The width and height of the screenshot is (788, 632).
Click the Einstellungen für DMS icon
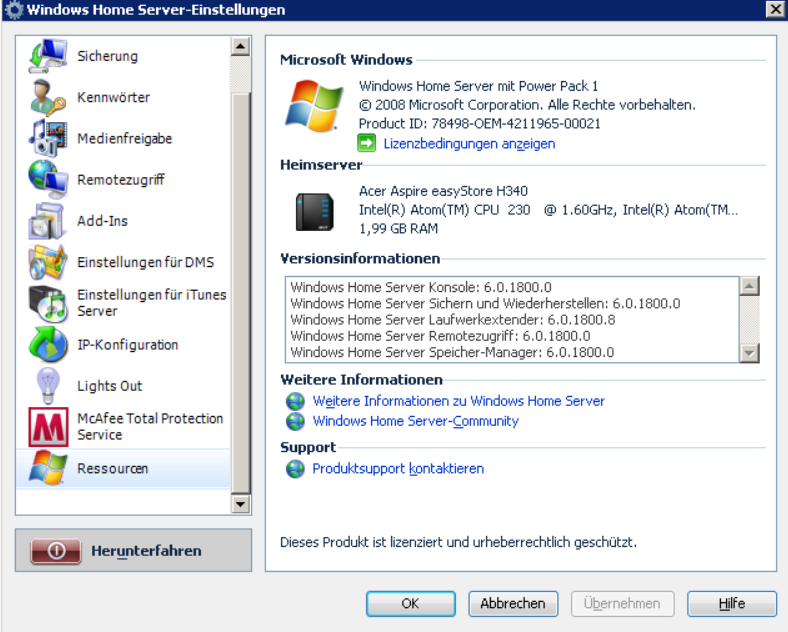[x=48, y=262]
